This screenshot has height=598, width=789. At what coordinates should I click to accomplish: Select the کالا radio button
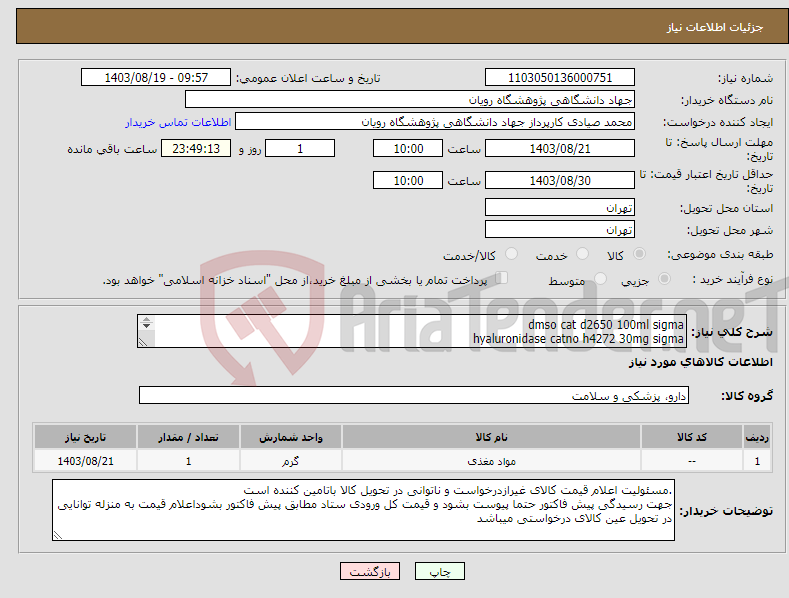click(x=639, y=254)
